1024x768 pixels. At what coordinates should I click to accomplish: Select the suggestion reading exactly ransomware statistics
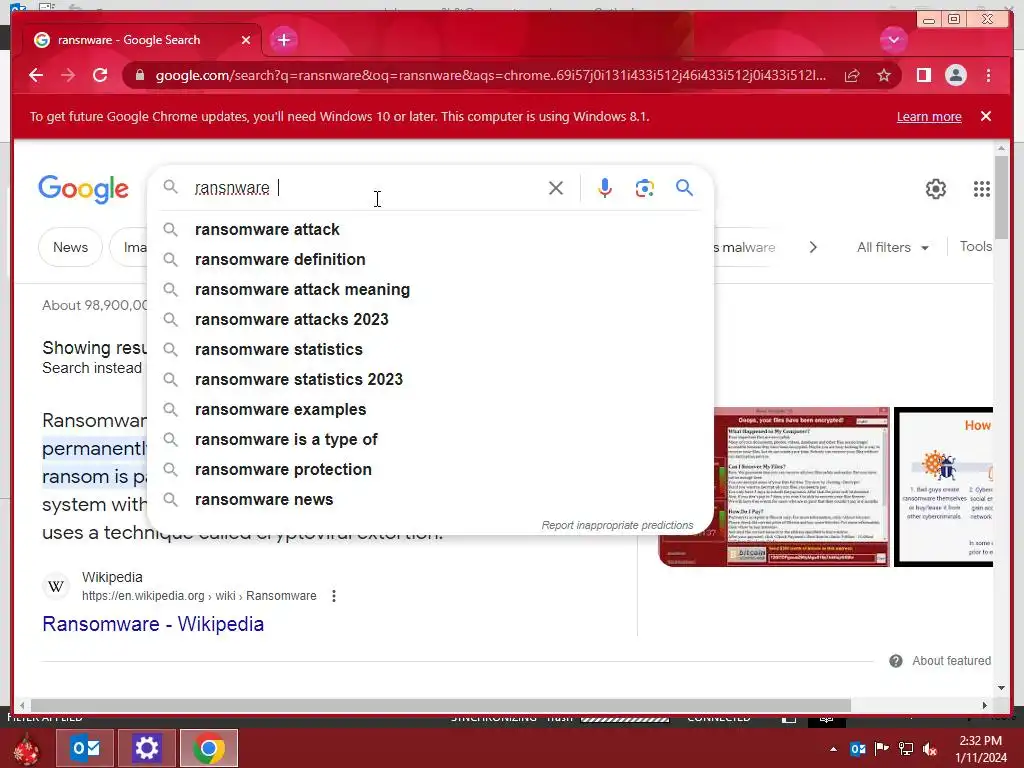click(x=430, y=350)
